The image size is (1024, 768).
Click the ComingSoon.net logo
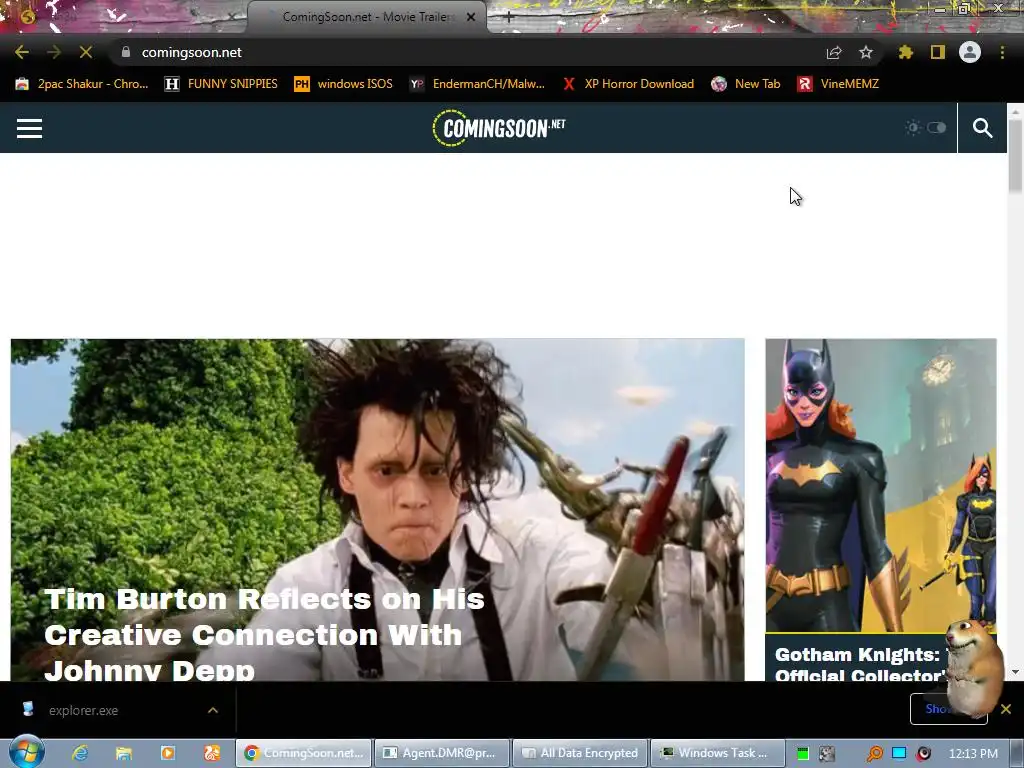[499, 128]
